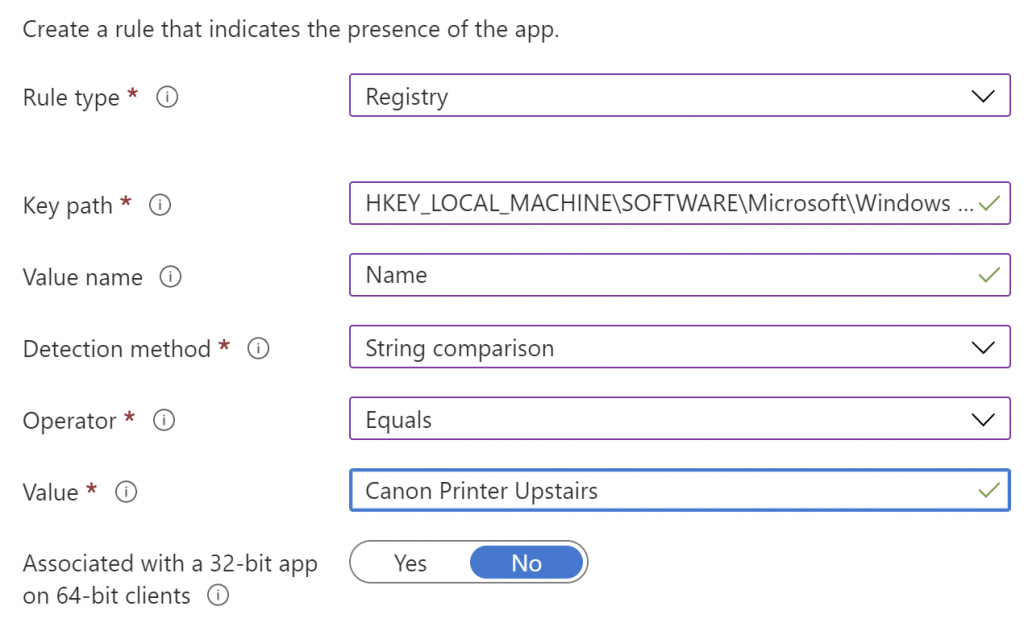Open the Operator Equals dropdown

(x=680, y=419)
